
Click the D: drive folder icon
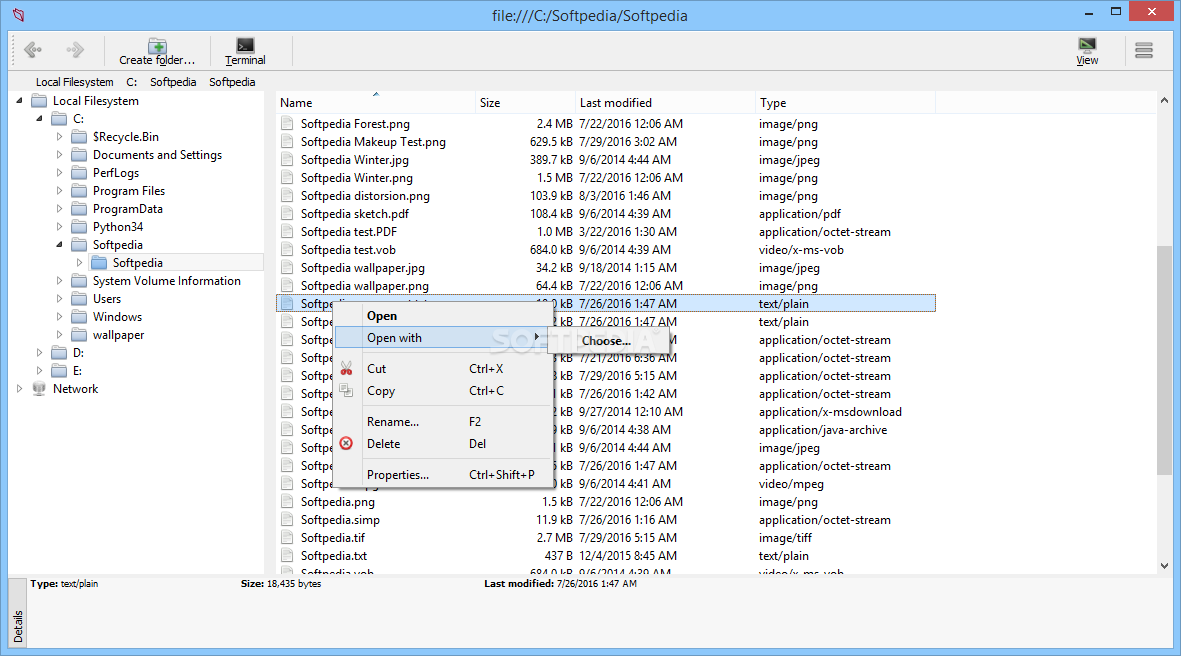[x=60, y=352]
